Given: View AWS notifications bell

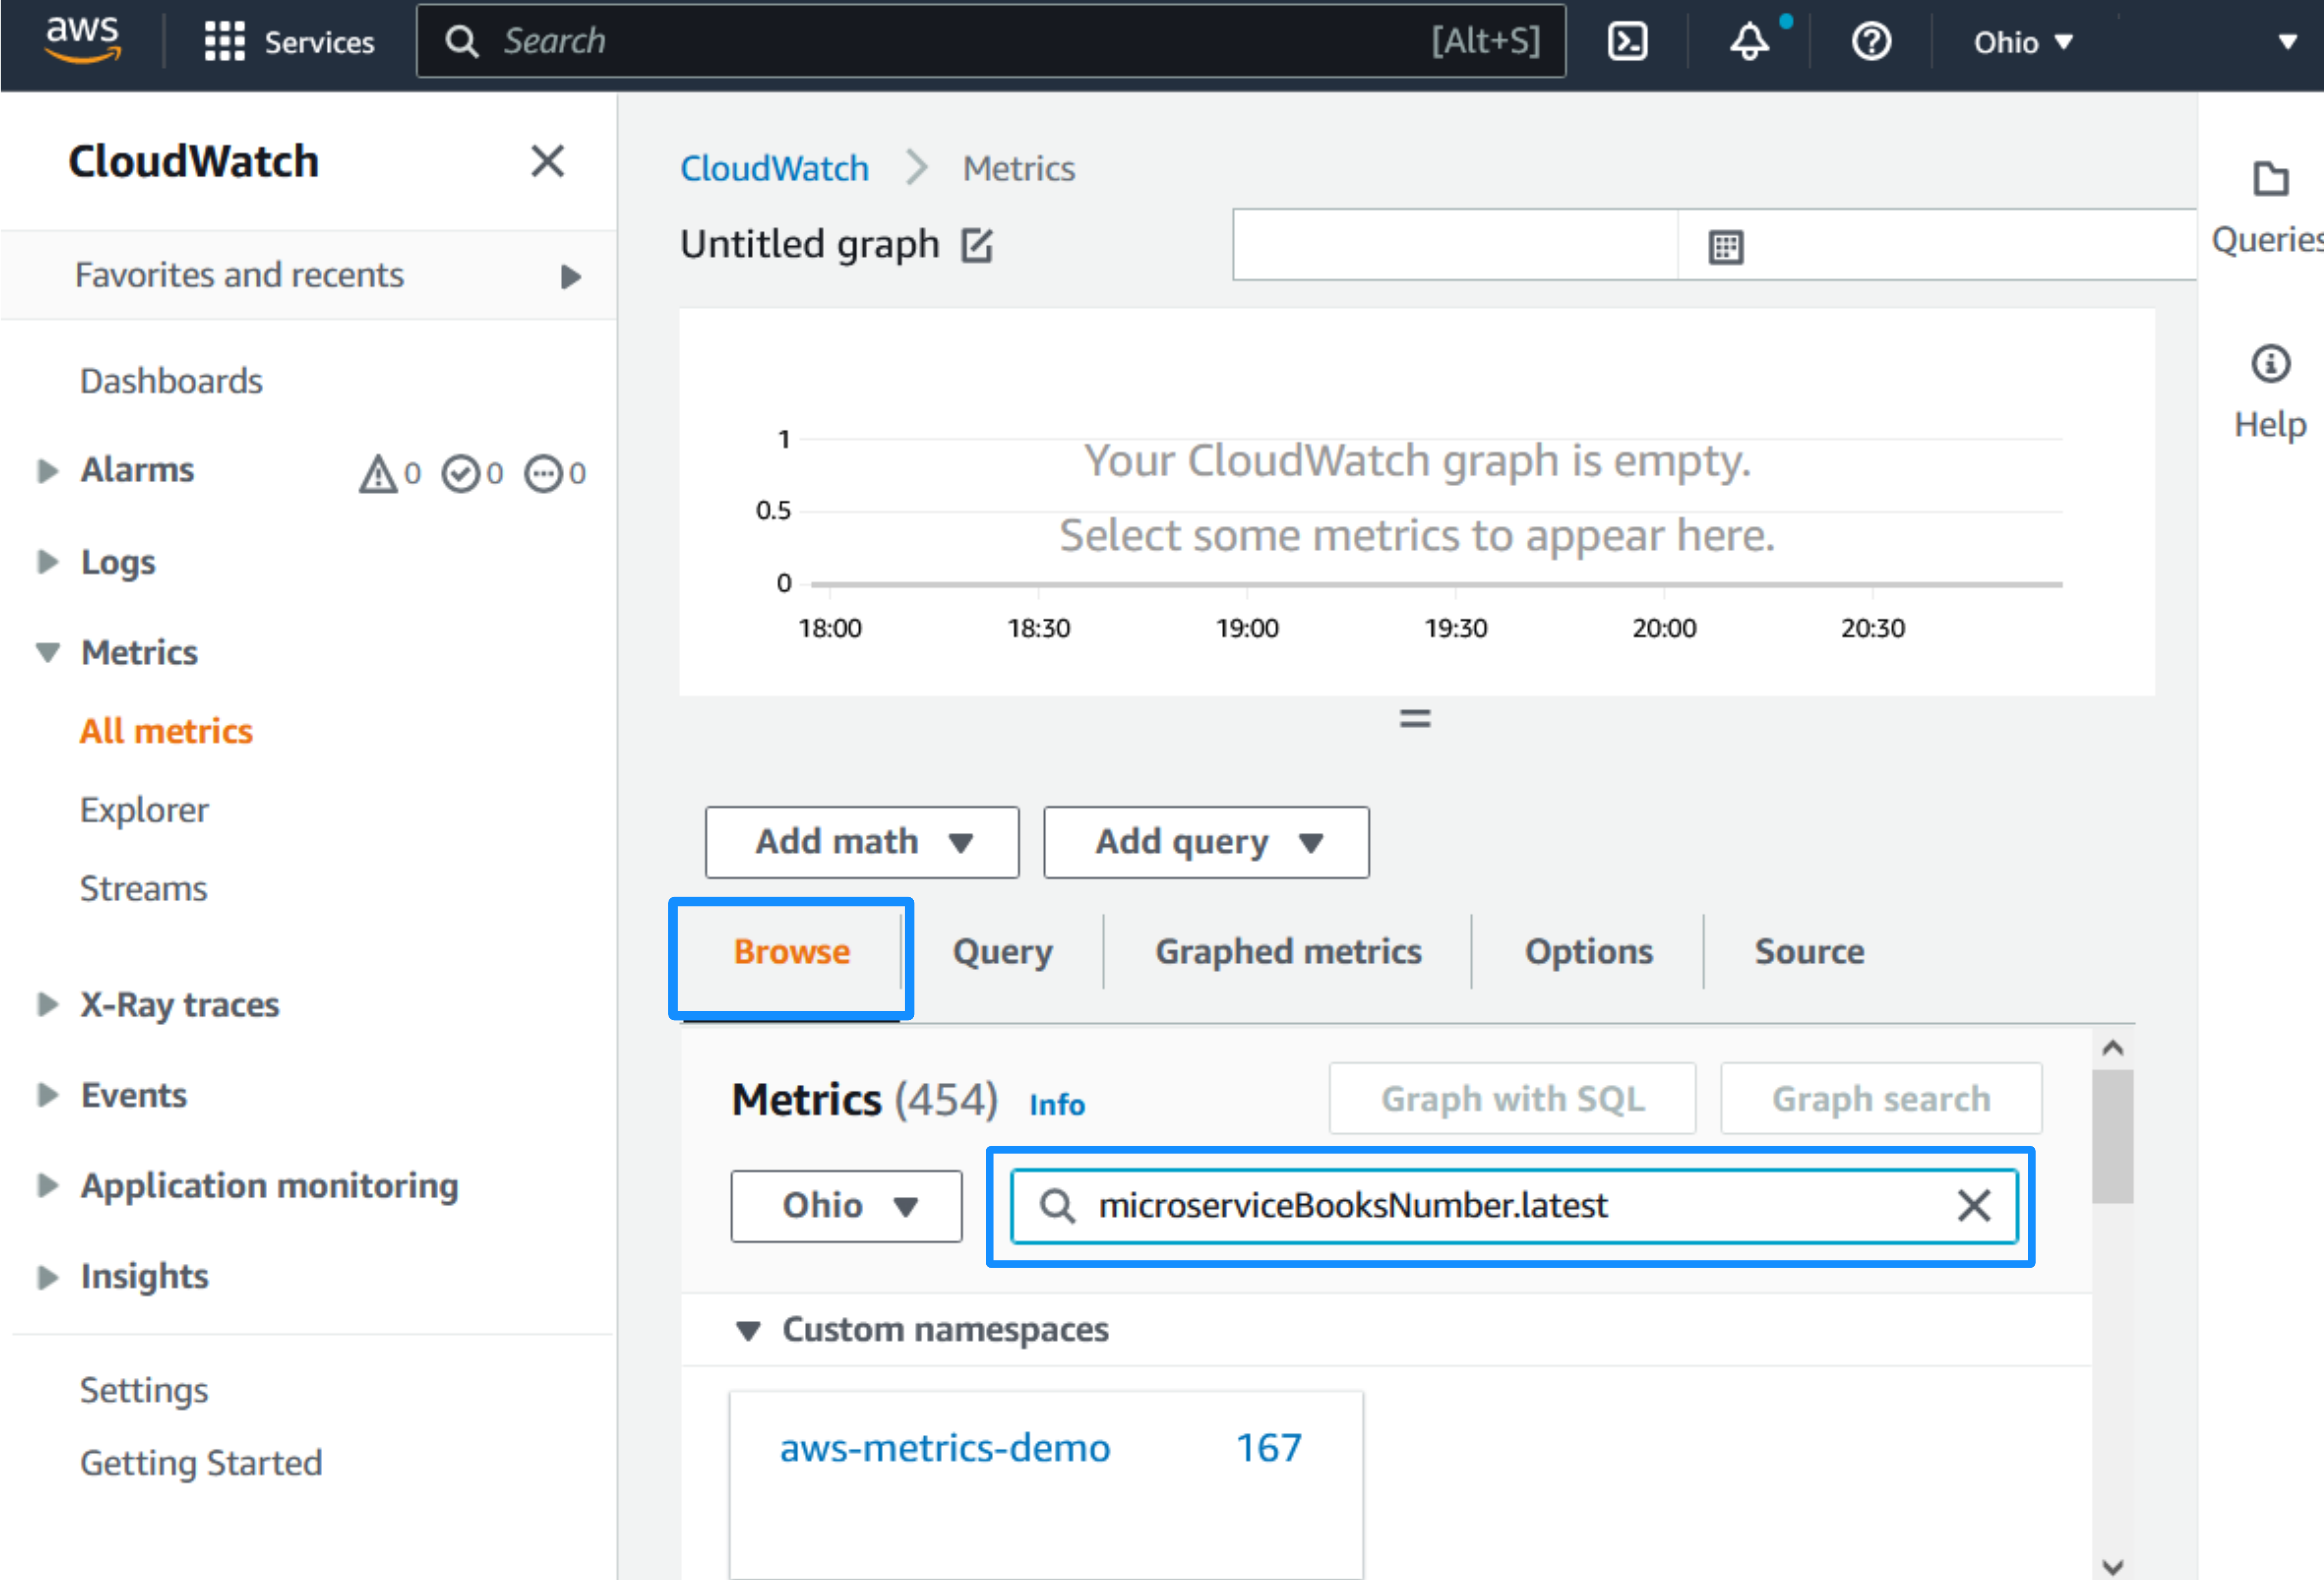Looking at the screenshot, I should [x=1749, y=41].
